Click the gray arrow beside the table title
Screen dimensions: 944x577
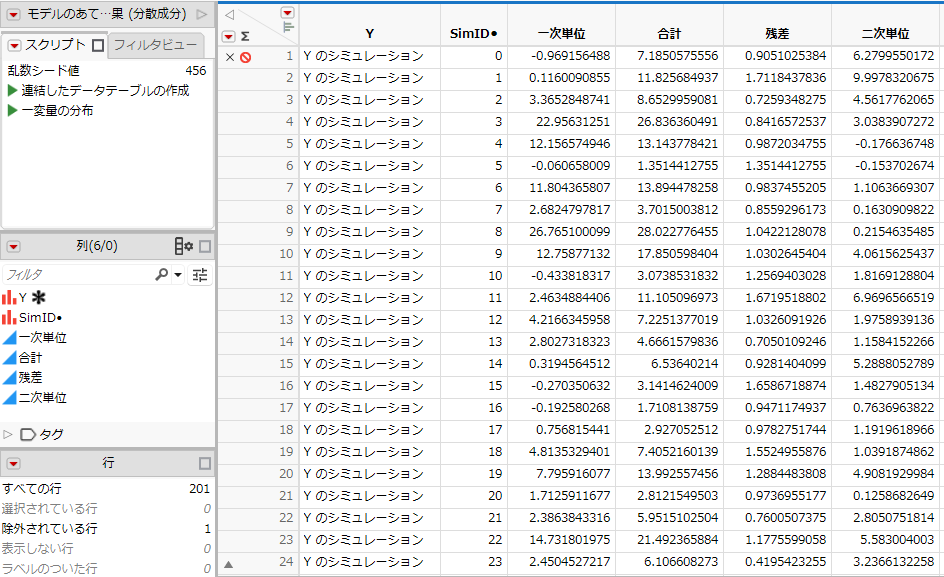202,14
